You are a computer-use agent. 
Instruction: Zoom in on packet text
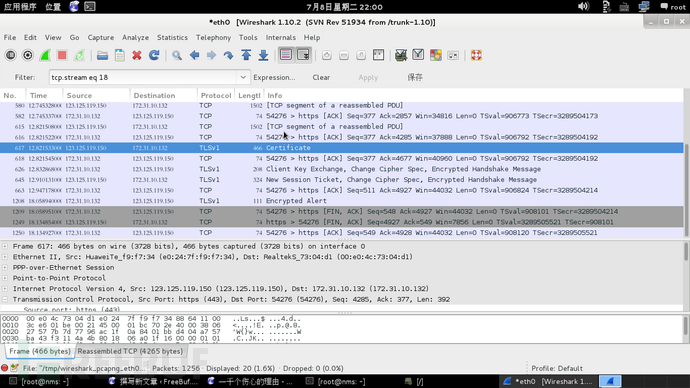[327, 55]
